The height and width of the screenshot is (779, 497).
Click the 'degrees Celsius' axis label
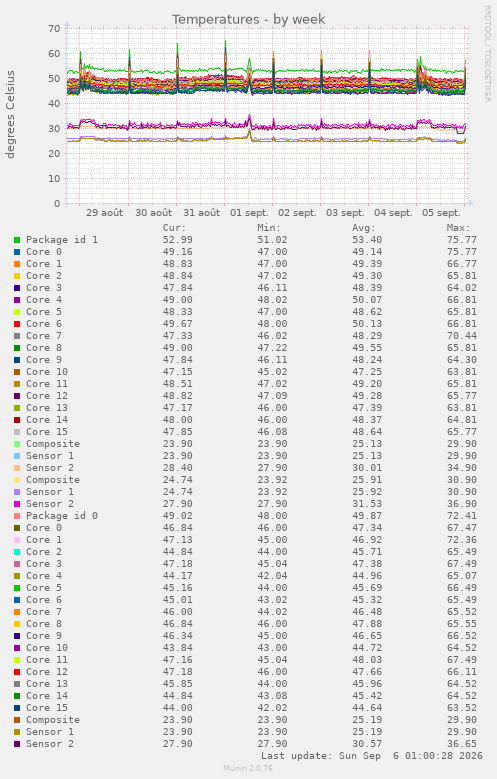pos(10,115)
